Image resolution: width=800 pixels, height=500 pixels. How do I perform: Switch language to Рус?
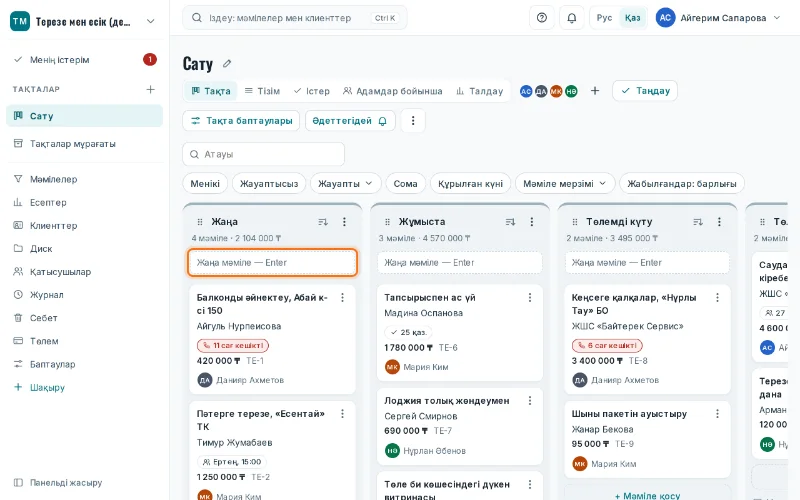coord(604,18)
